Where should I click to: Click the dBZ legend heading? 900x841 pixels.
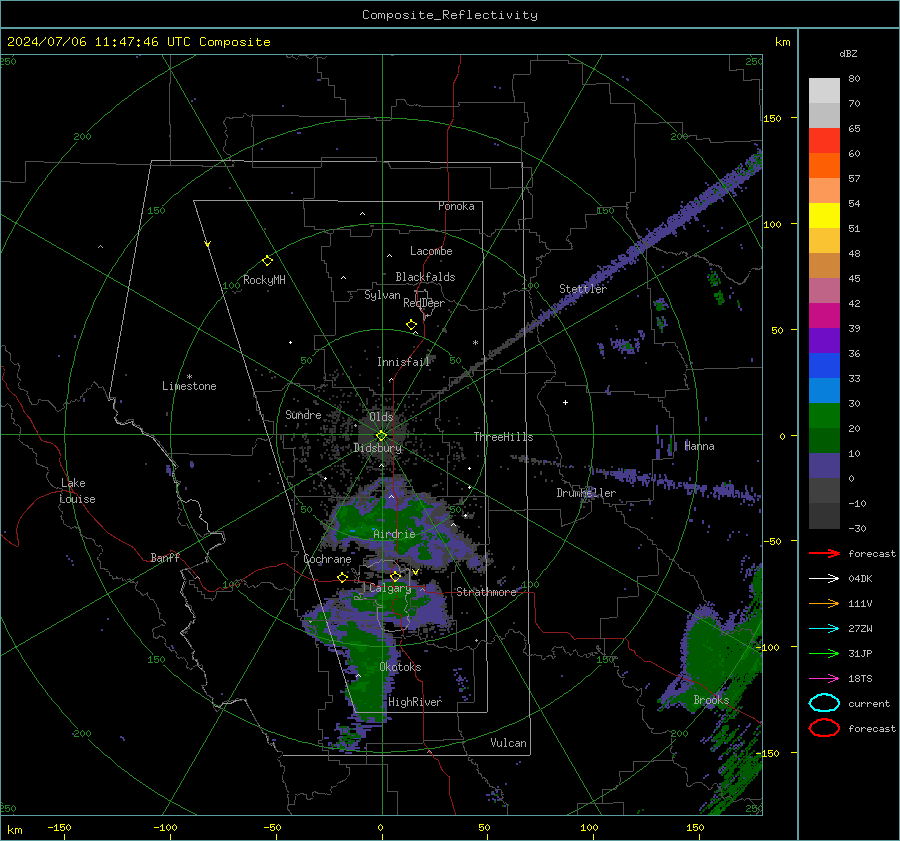[848, 53]
